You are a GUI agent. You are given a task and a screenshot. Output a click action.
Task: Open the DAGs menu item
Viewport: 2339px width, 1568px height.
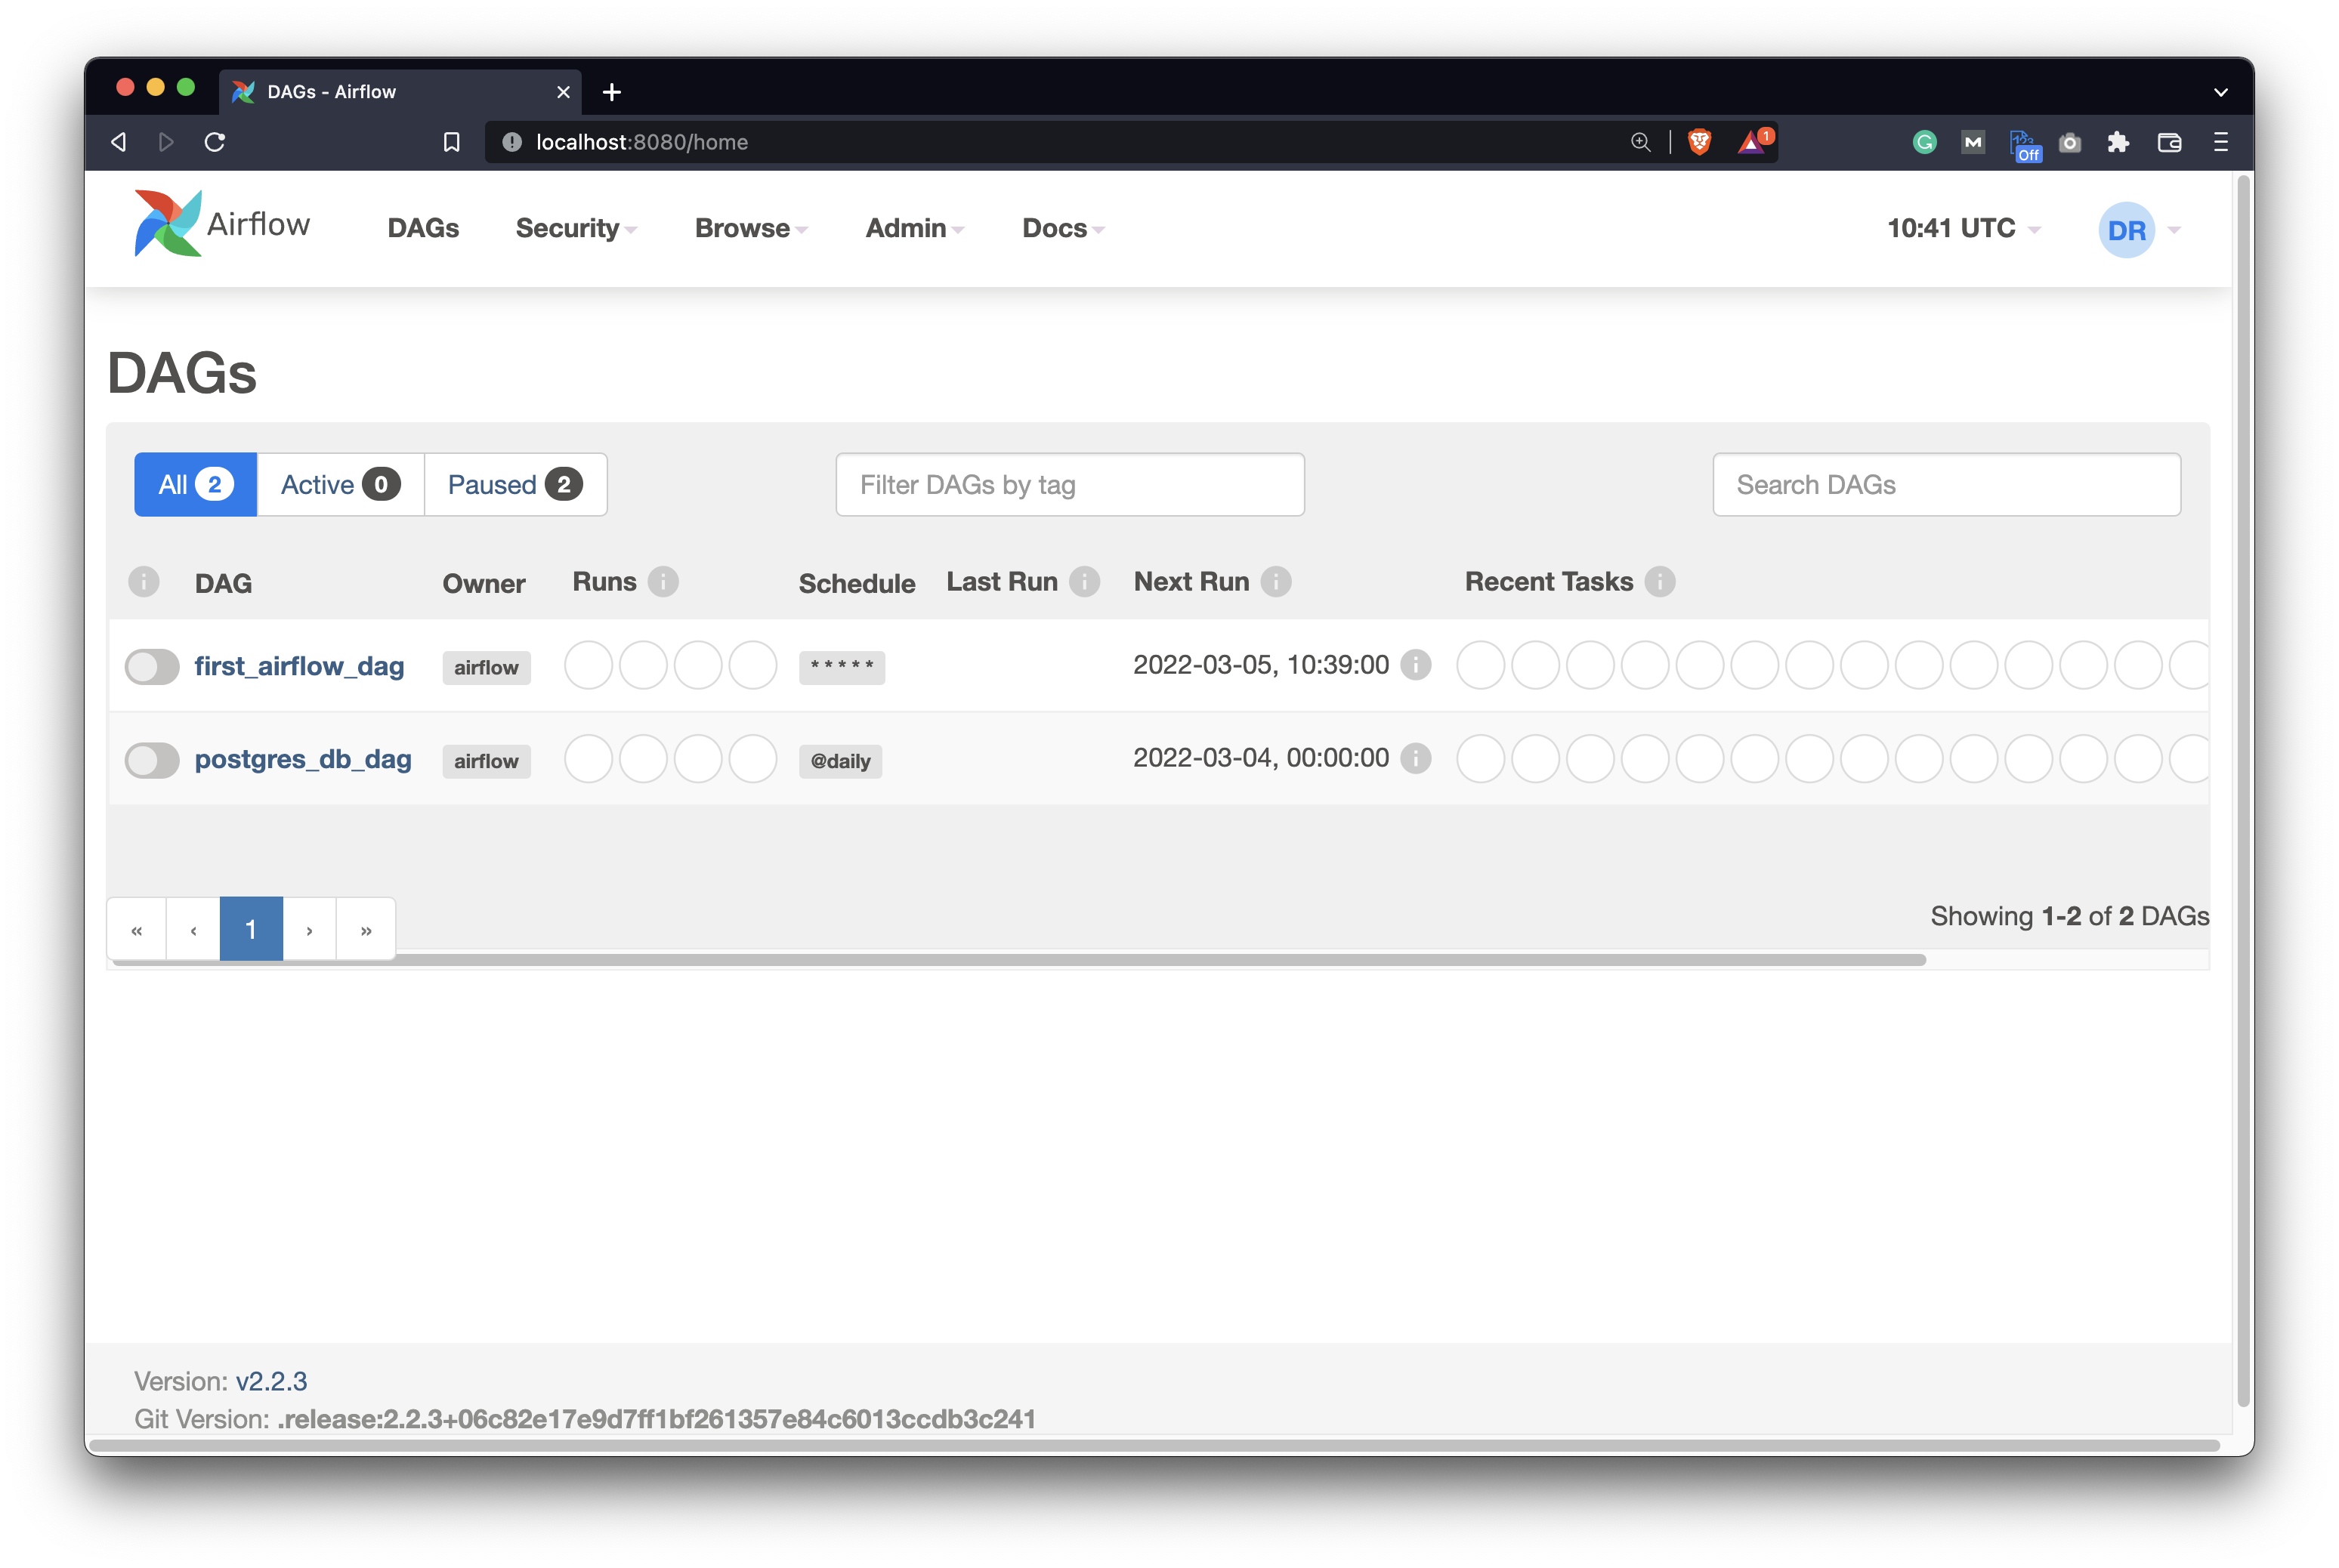tap(423, 228)
